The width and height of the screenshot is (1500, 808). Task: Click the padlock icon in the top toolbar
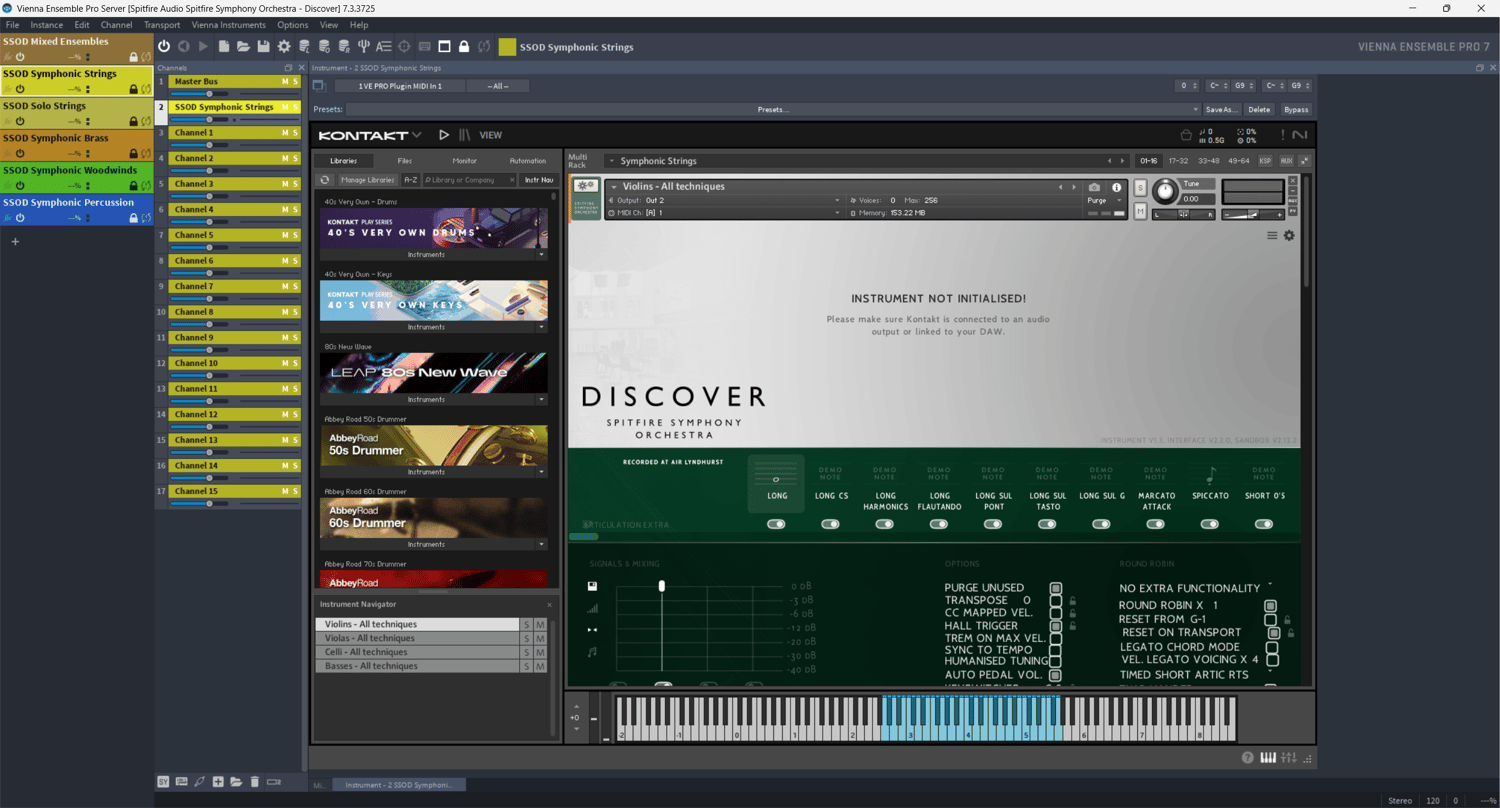click(464, 46)
